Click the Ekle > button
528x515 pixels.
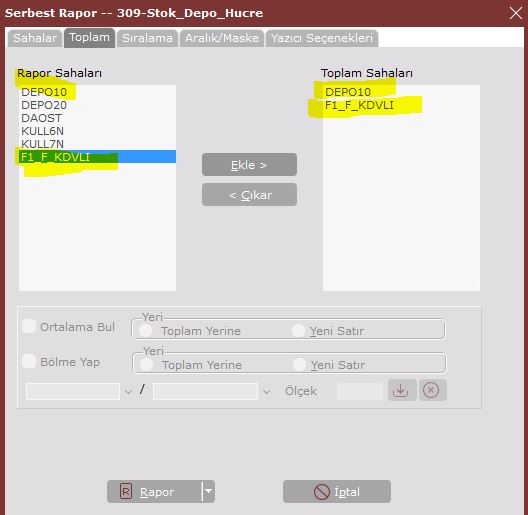[x=249, y=165]
